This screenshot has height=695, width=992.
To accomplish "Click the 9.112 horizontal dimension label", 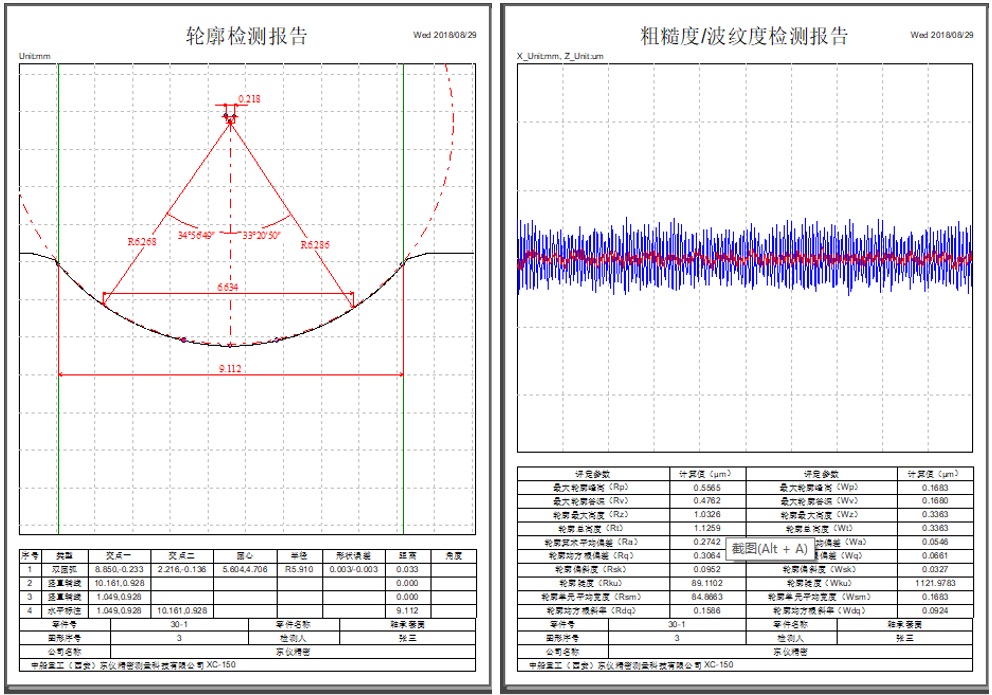I will click(x=231, y=367).
